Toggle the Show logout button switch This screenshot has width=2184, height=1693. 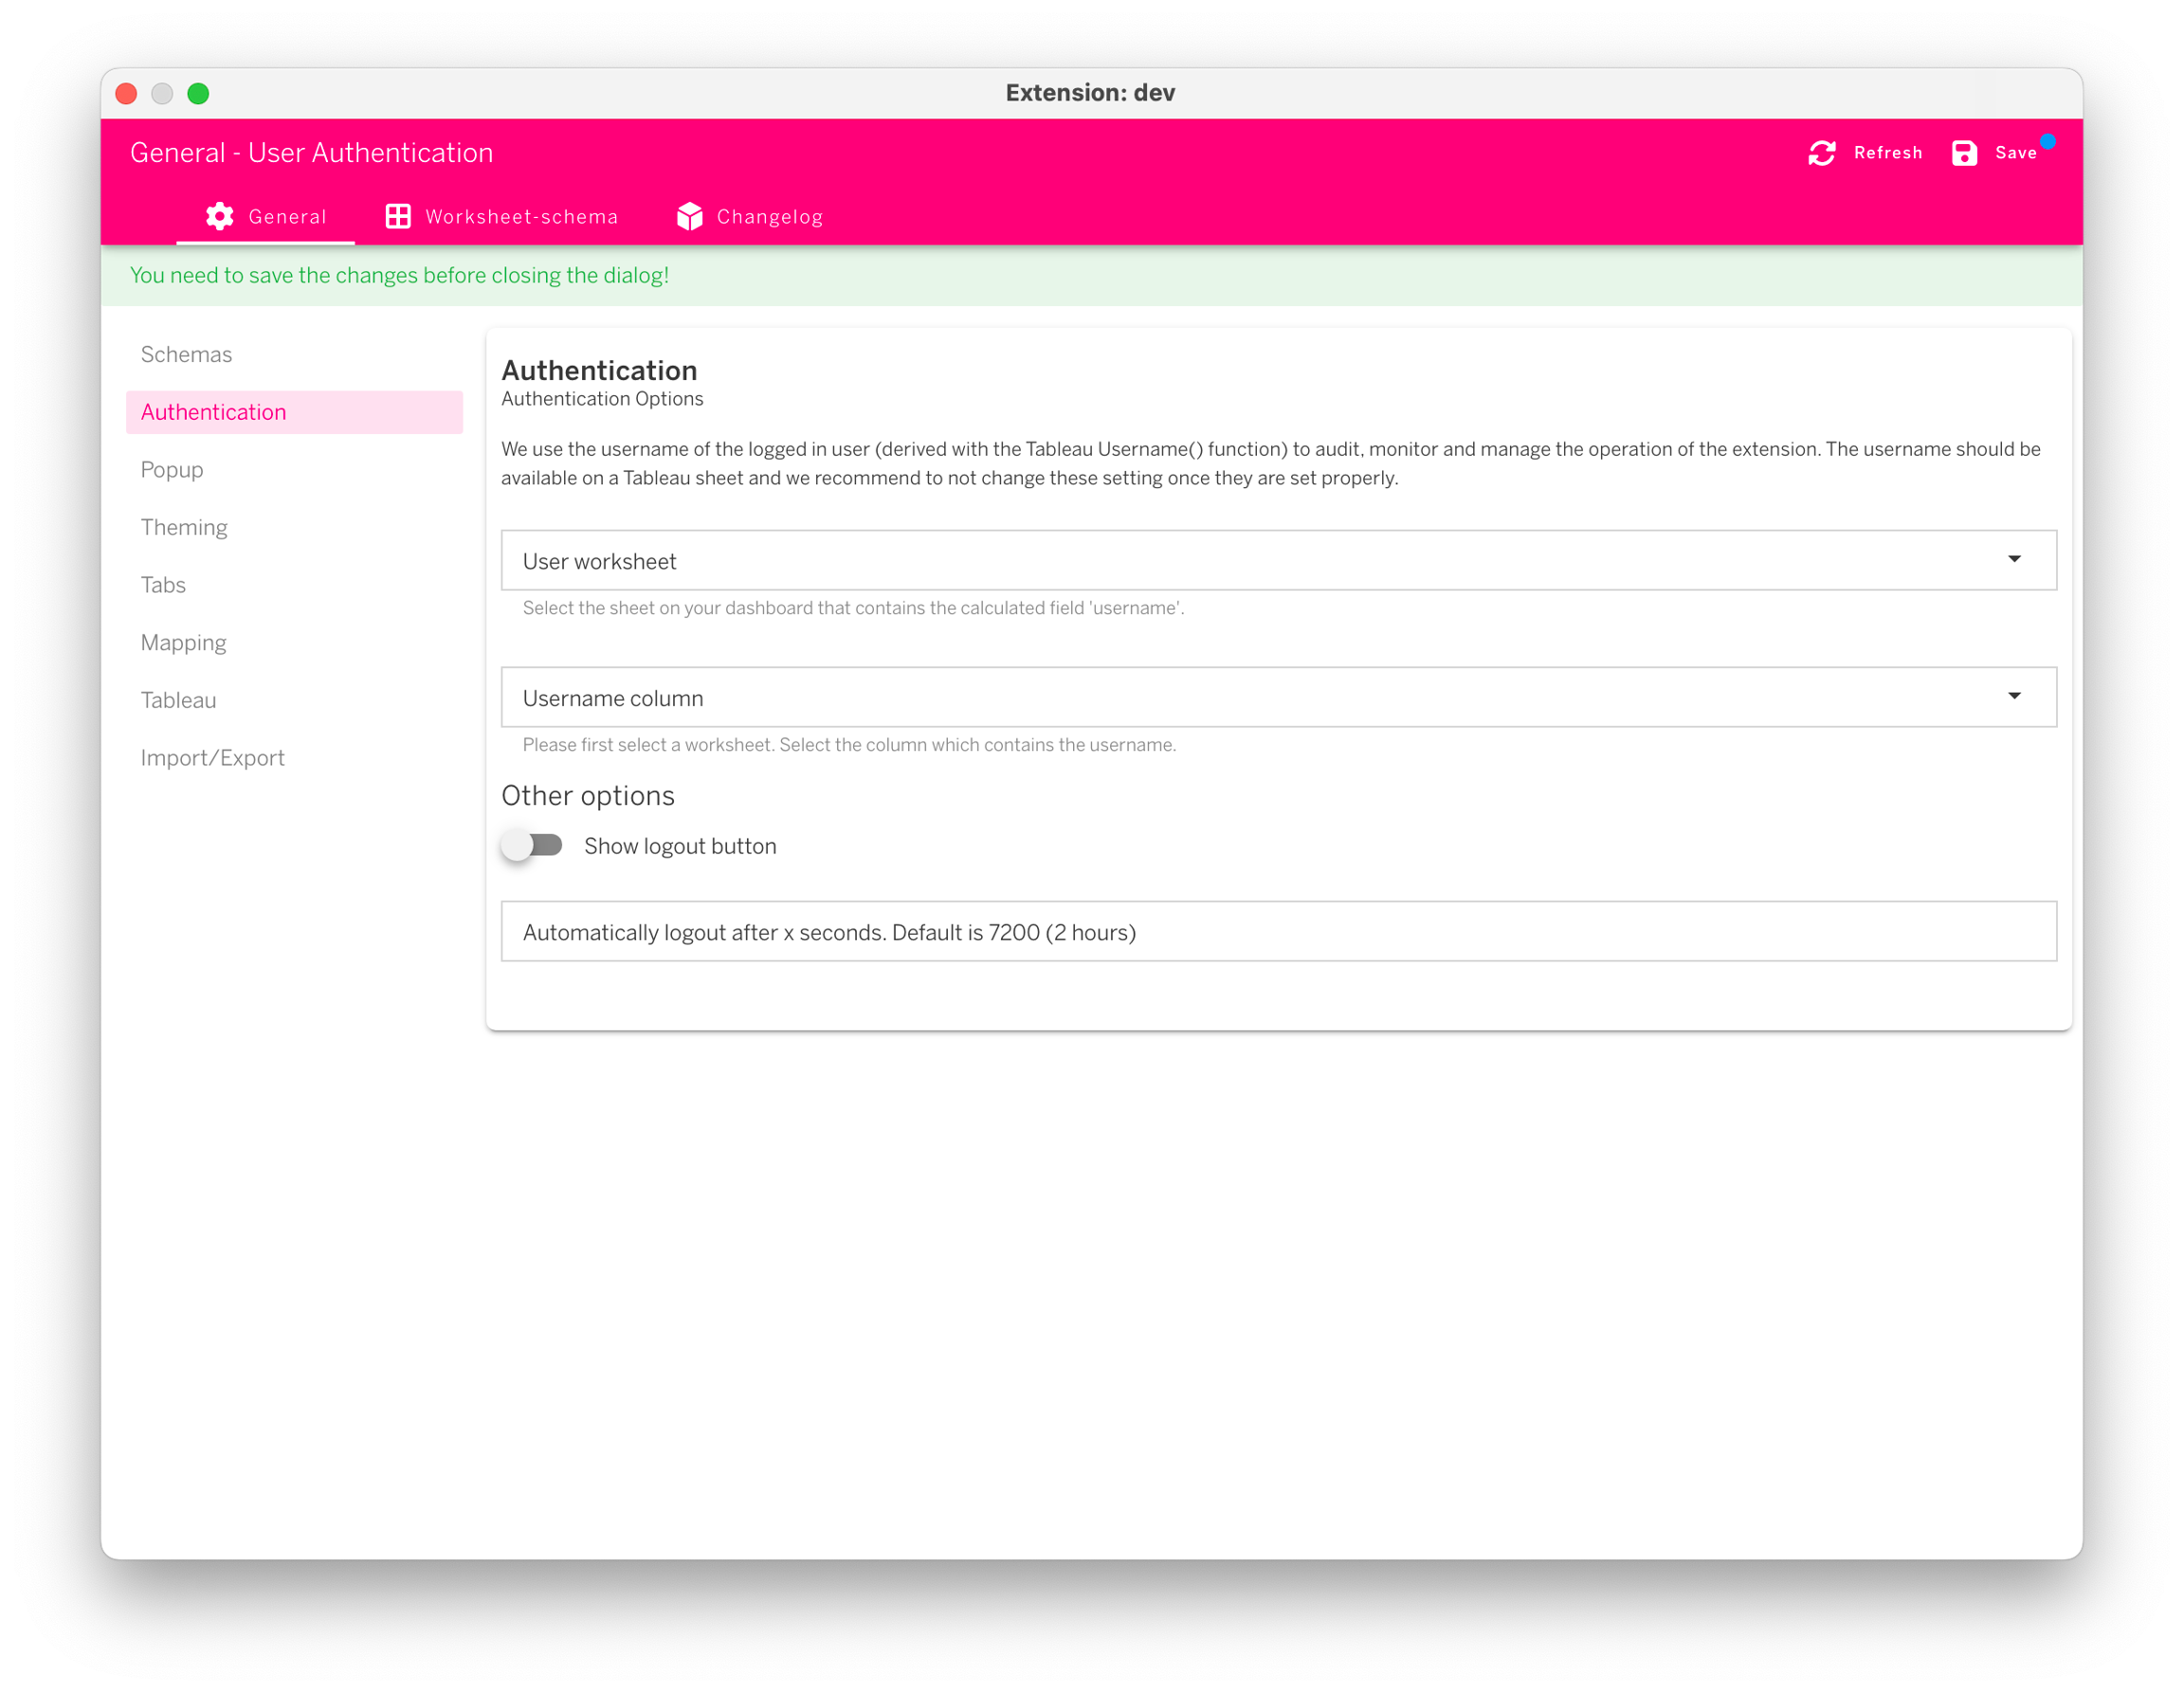533,846
